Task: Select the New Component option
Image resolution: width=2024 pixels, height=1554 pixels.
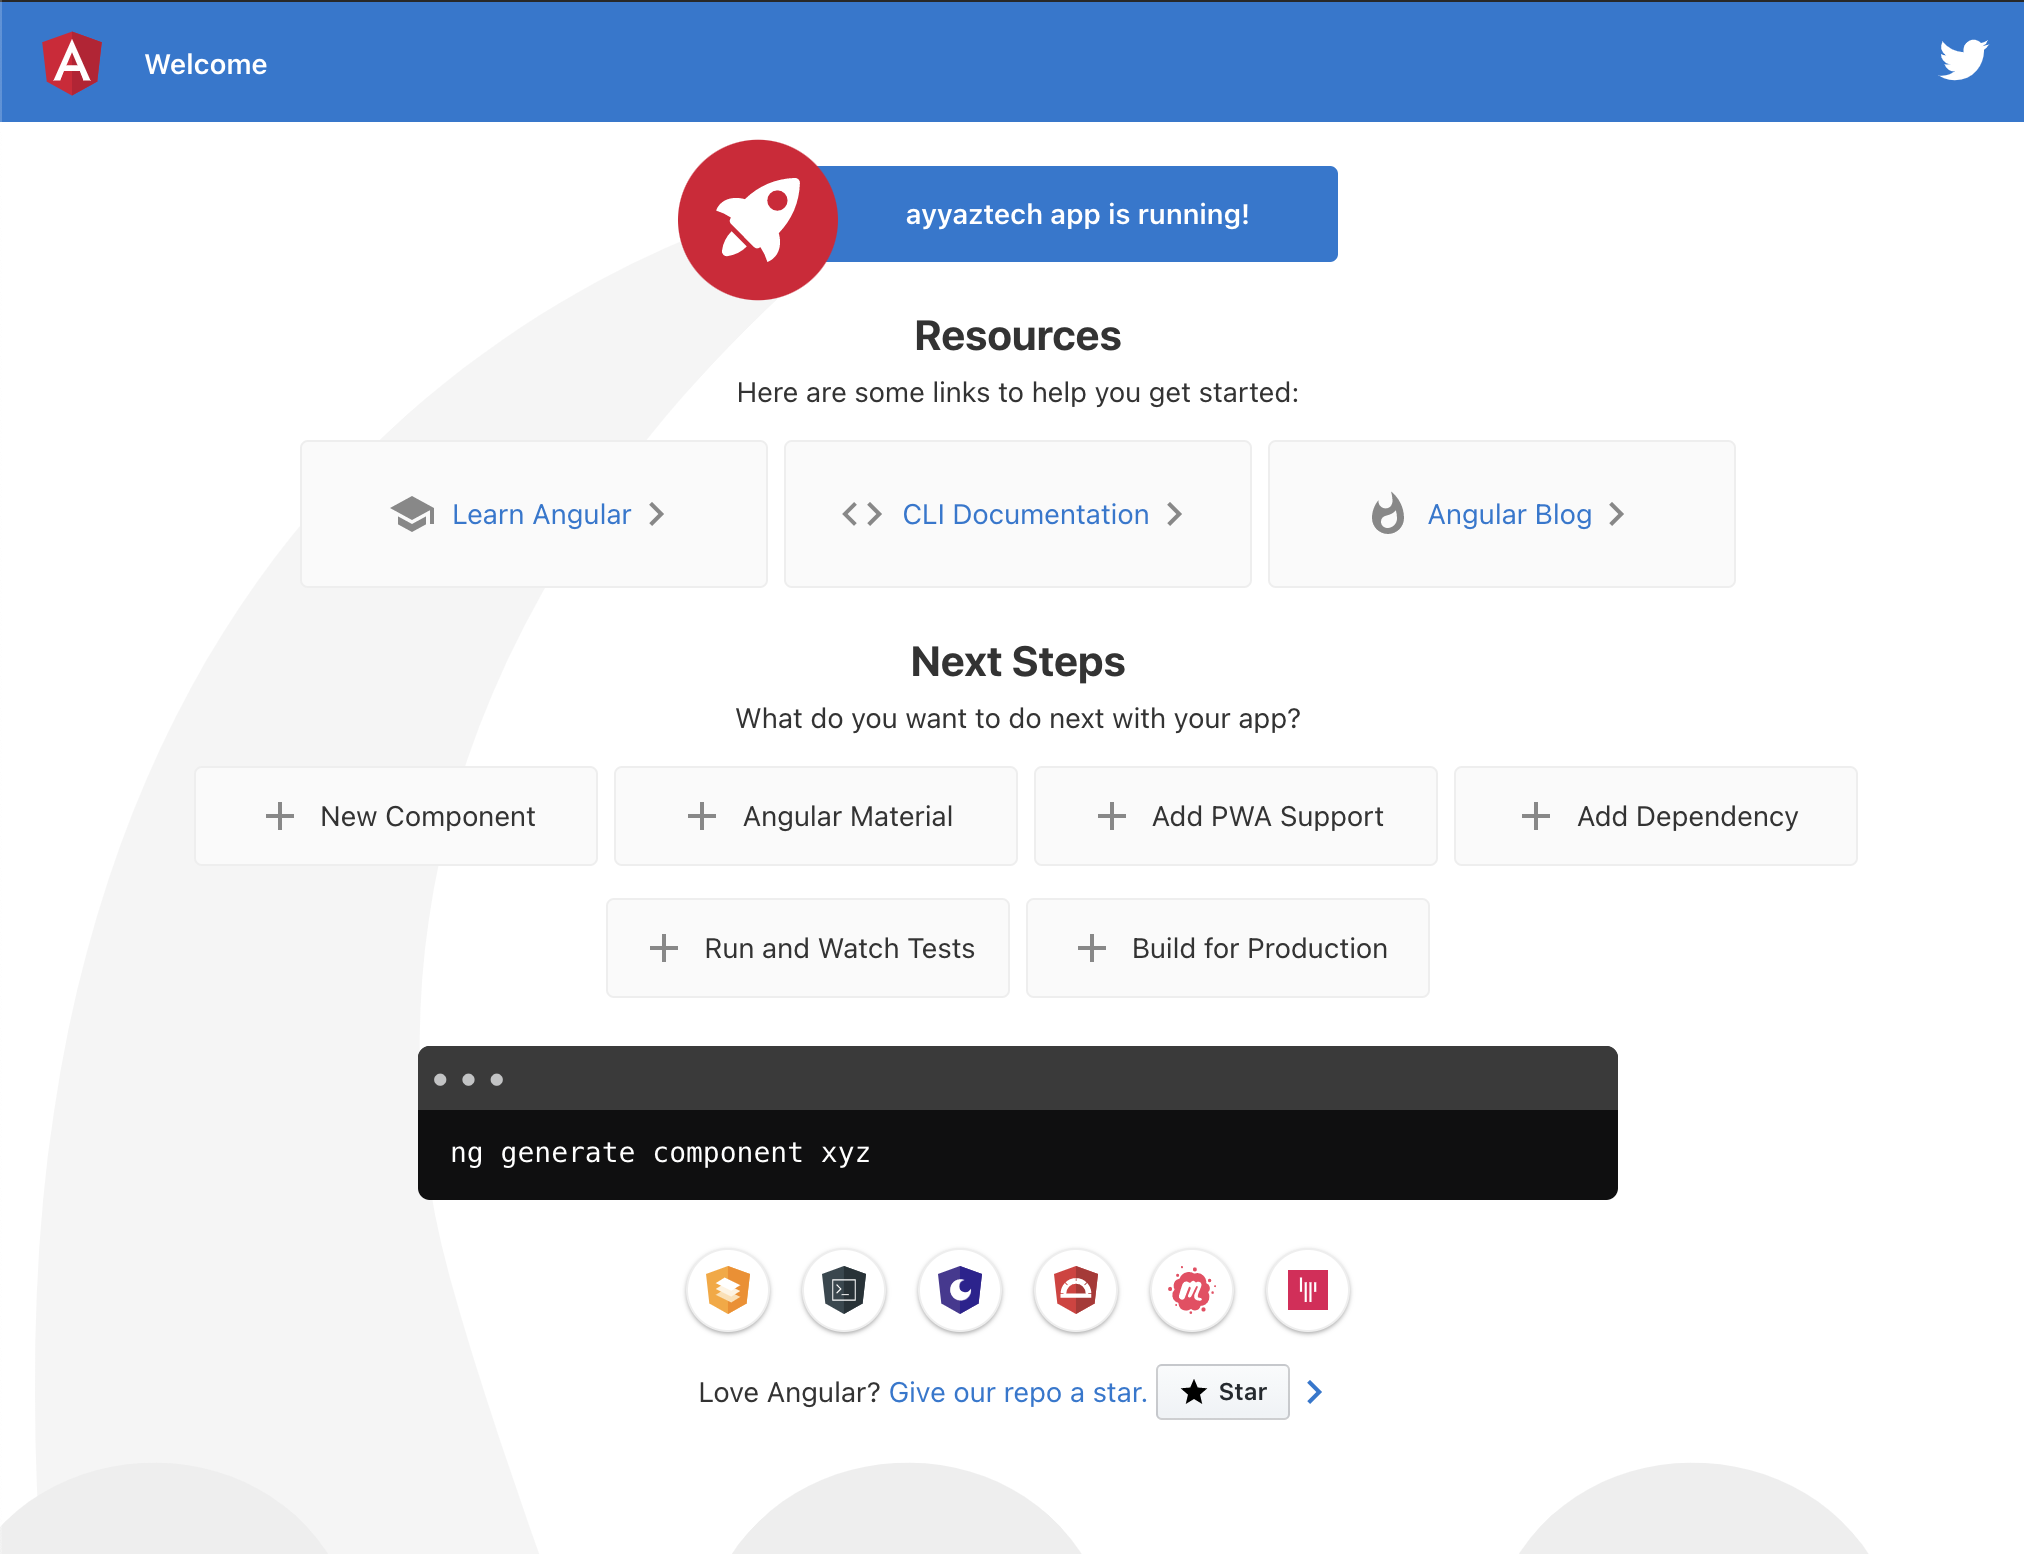Action: [x=396, y=816]
